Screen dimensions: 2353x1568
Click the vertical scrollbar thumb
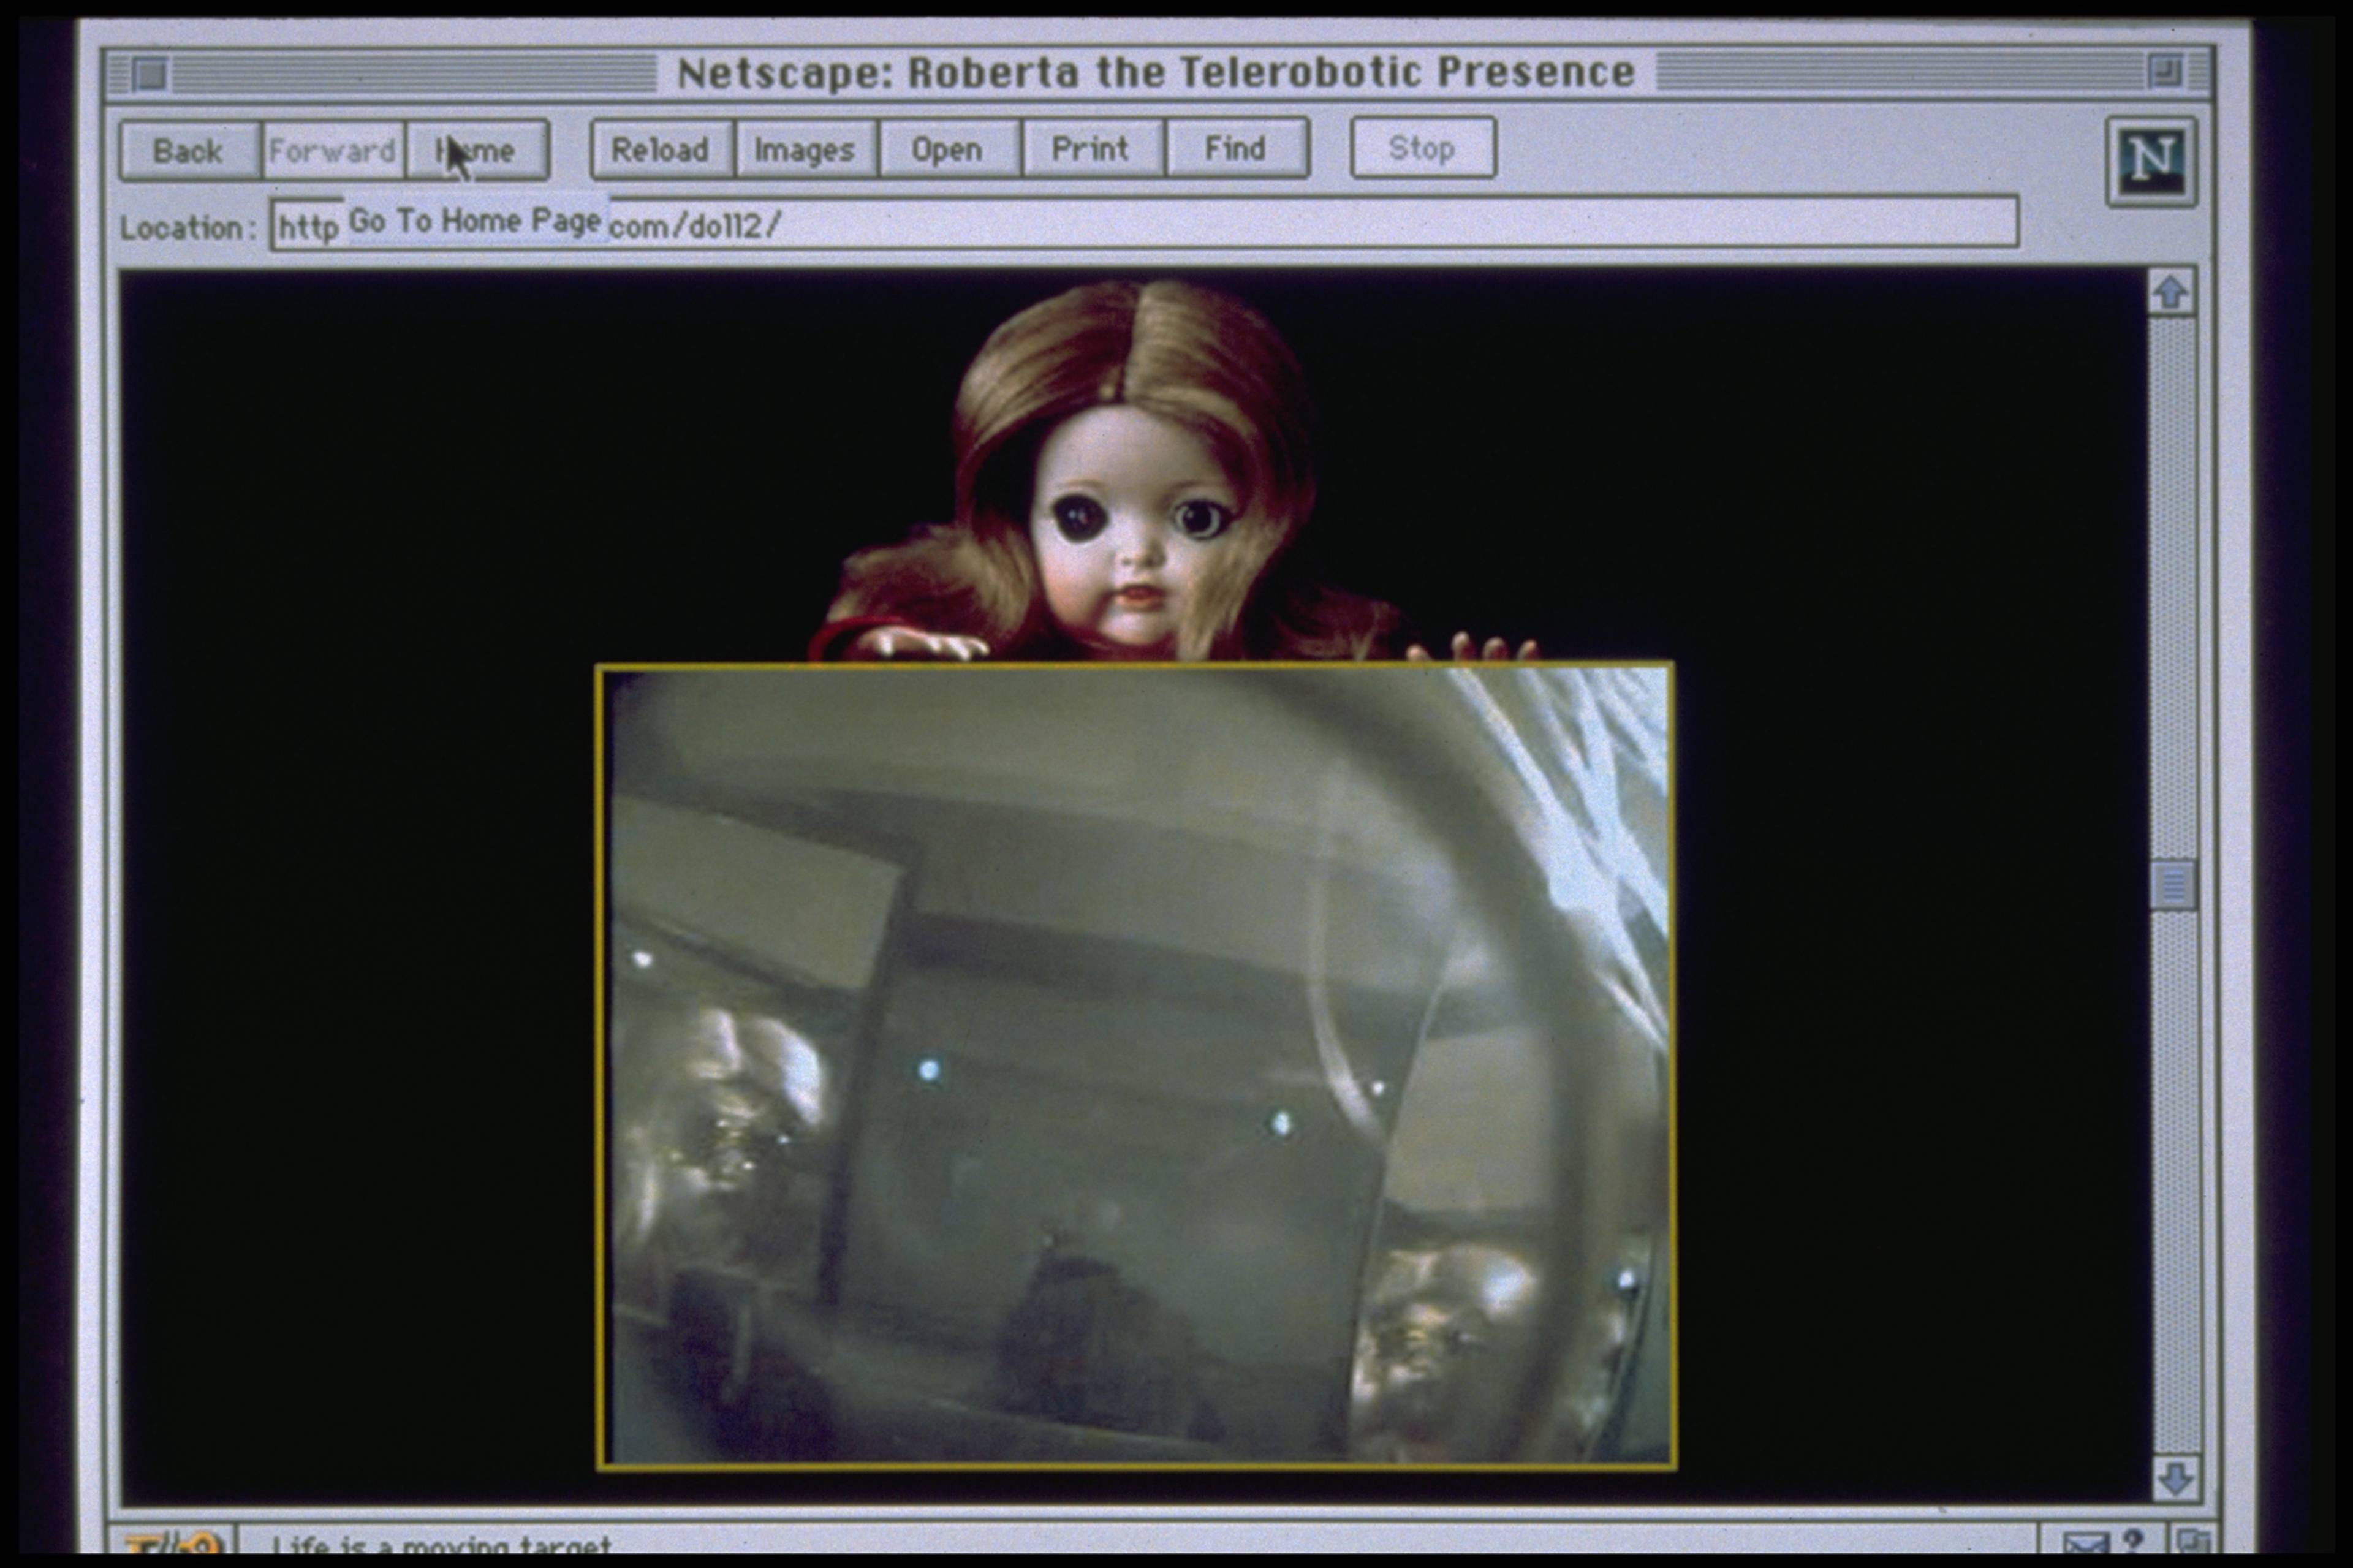[x=2173, y=885]
